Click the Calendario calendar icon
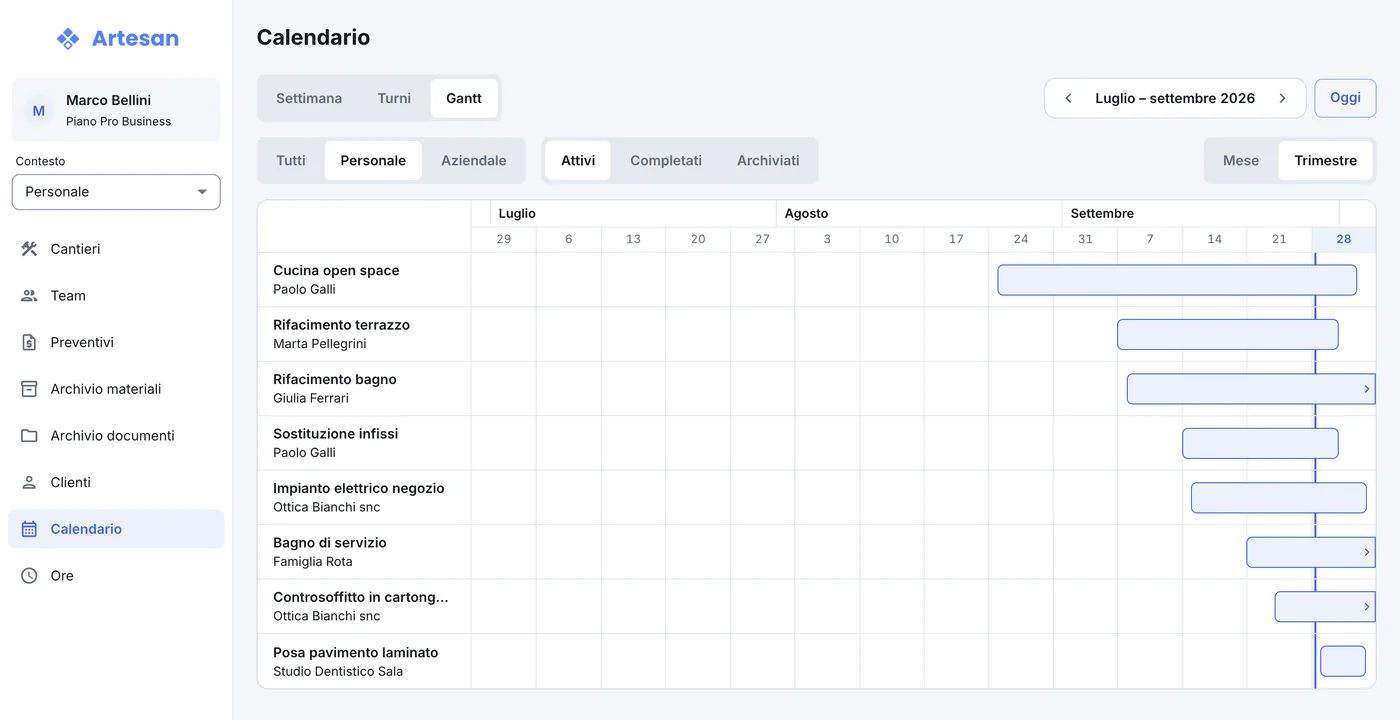Viewport: 1400px width, 720px height. (x=29, y=529)
